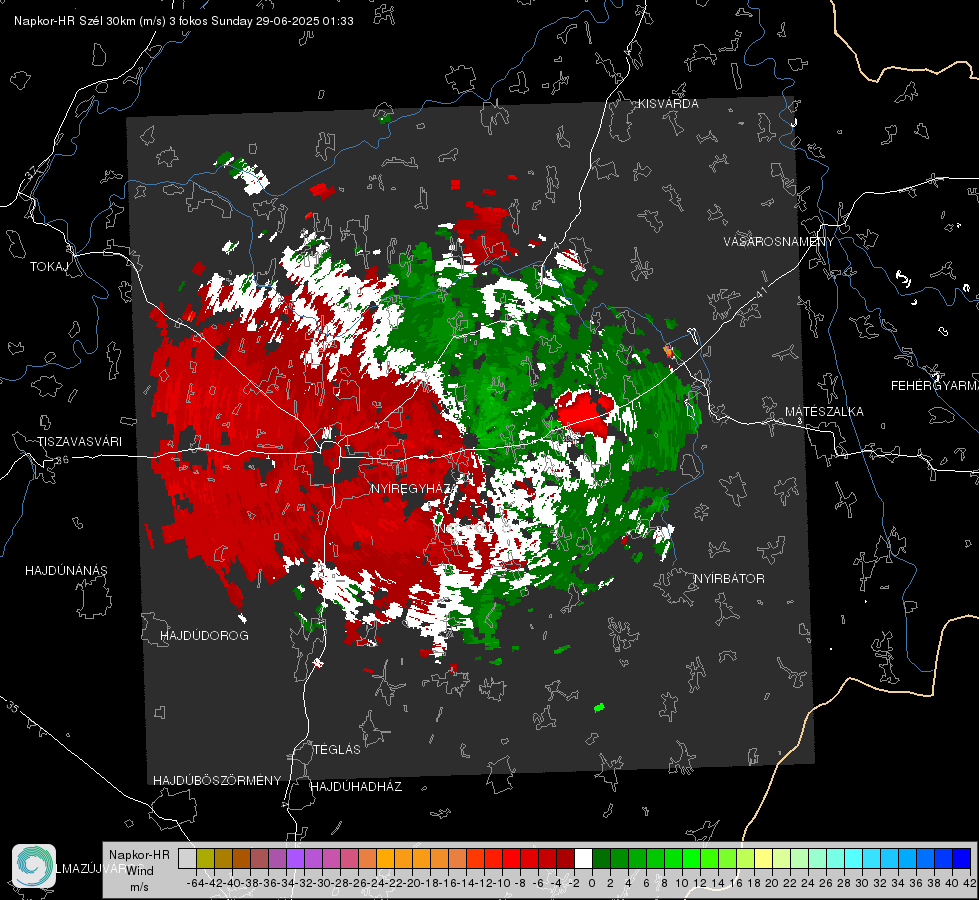Screen dimensions: 979x900
Task: Select the bright green swatch between 10 and 12
Action: (x=691, y=858)
